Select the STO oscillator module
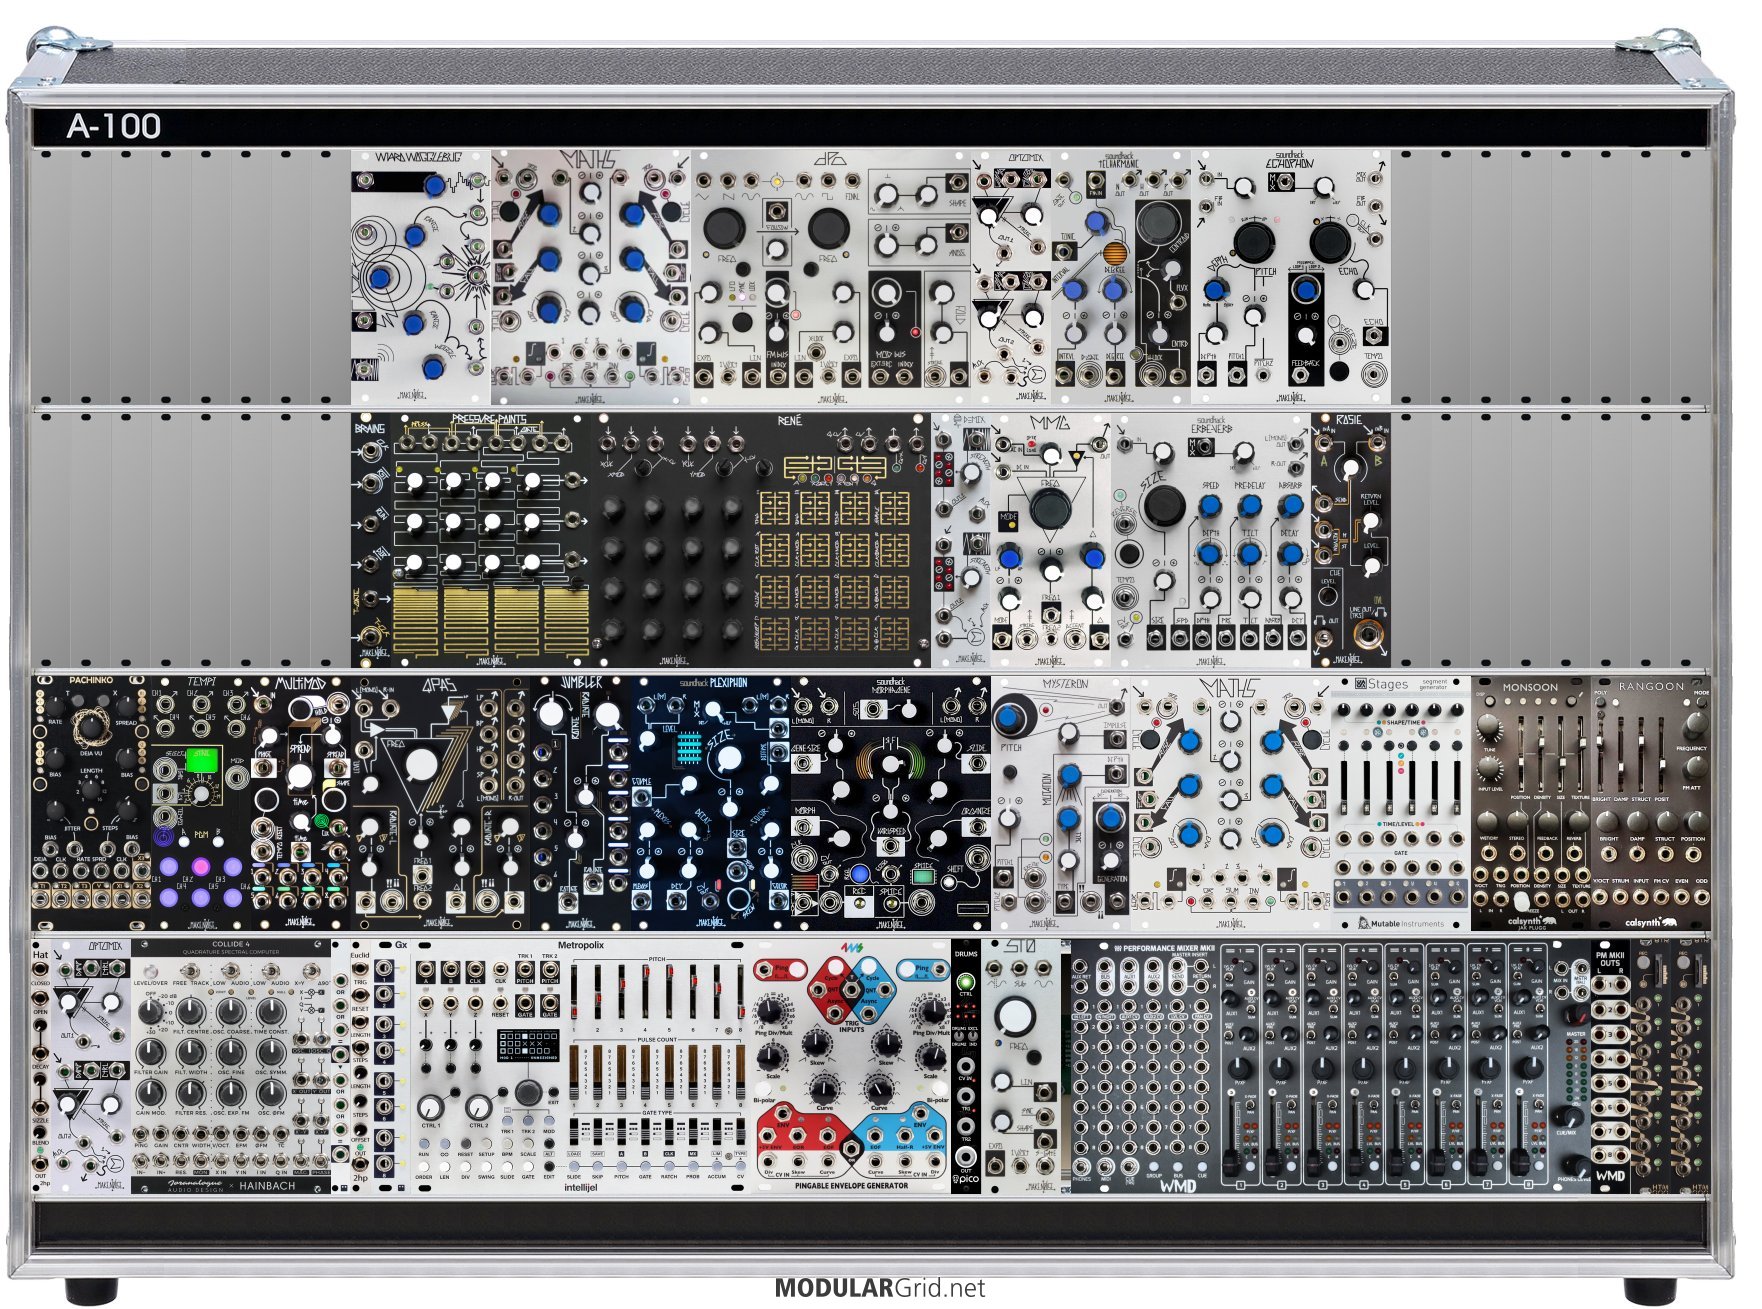This screenshot has height=1309, width=1762. (1021, 1066)
